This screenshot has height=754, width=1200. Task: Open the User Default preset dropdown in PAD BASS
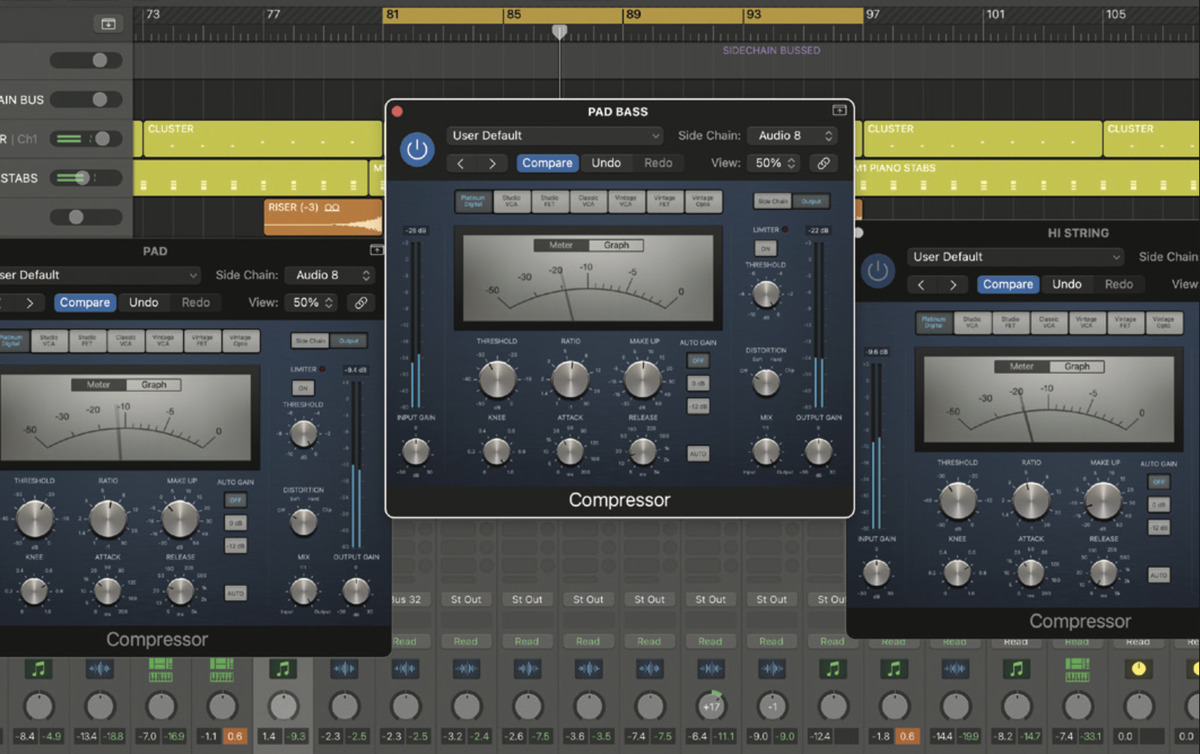553,135
